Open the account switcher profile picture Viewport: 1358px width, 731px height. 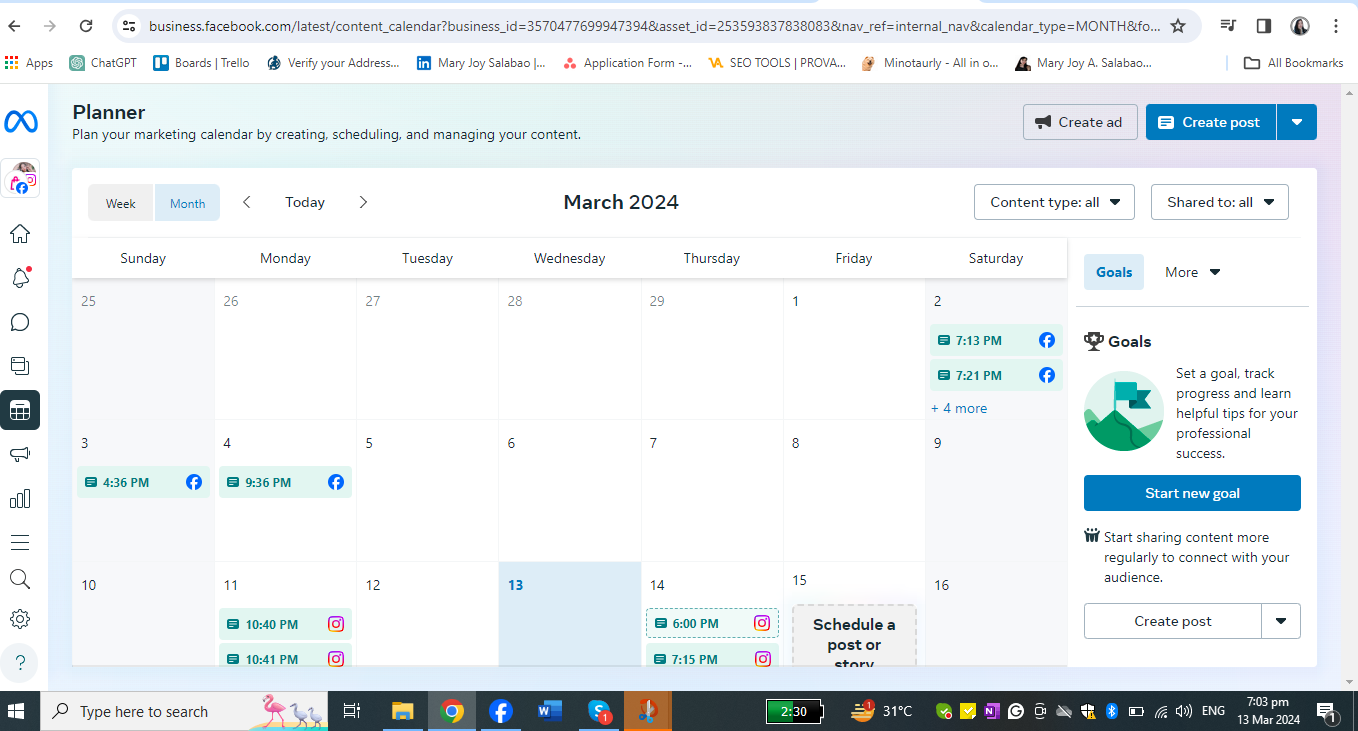pyautogui.click(x=22, y=178)
